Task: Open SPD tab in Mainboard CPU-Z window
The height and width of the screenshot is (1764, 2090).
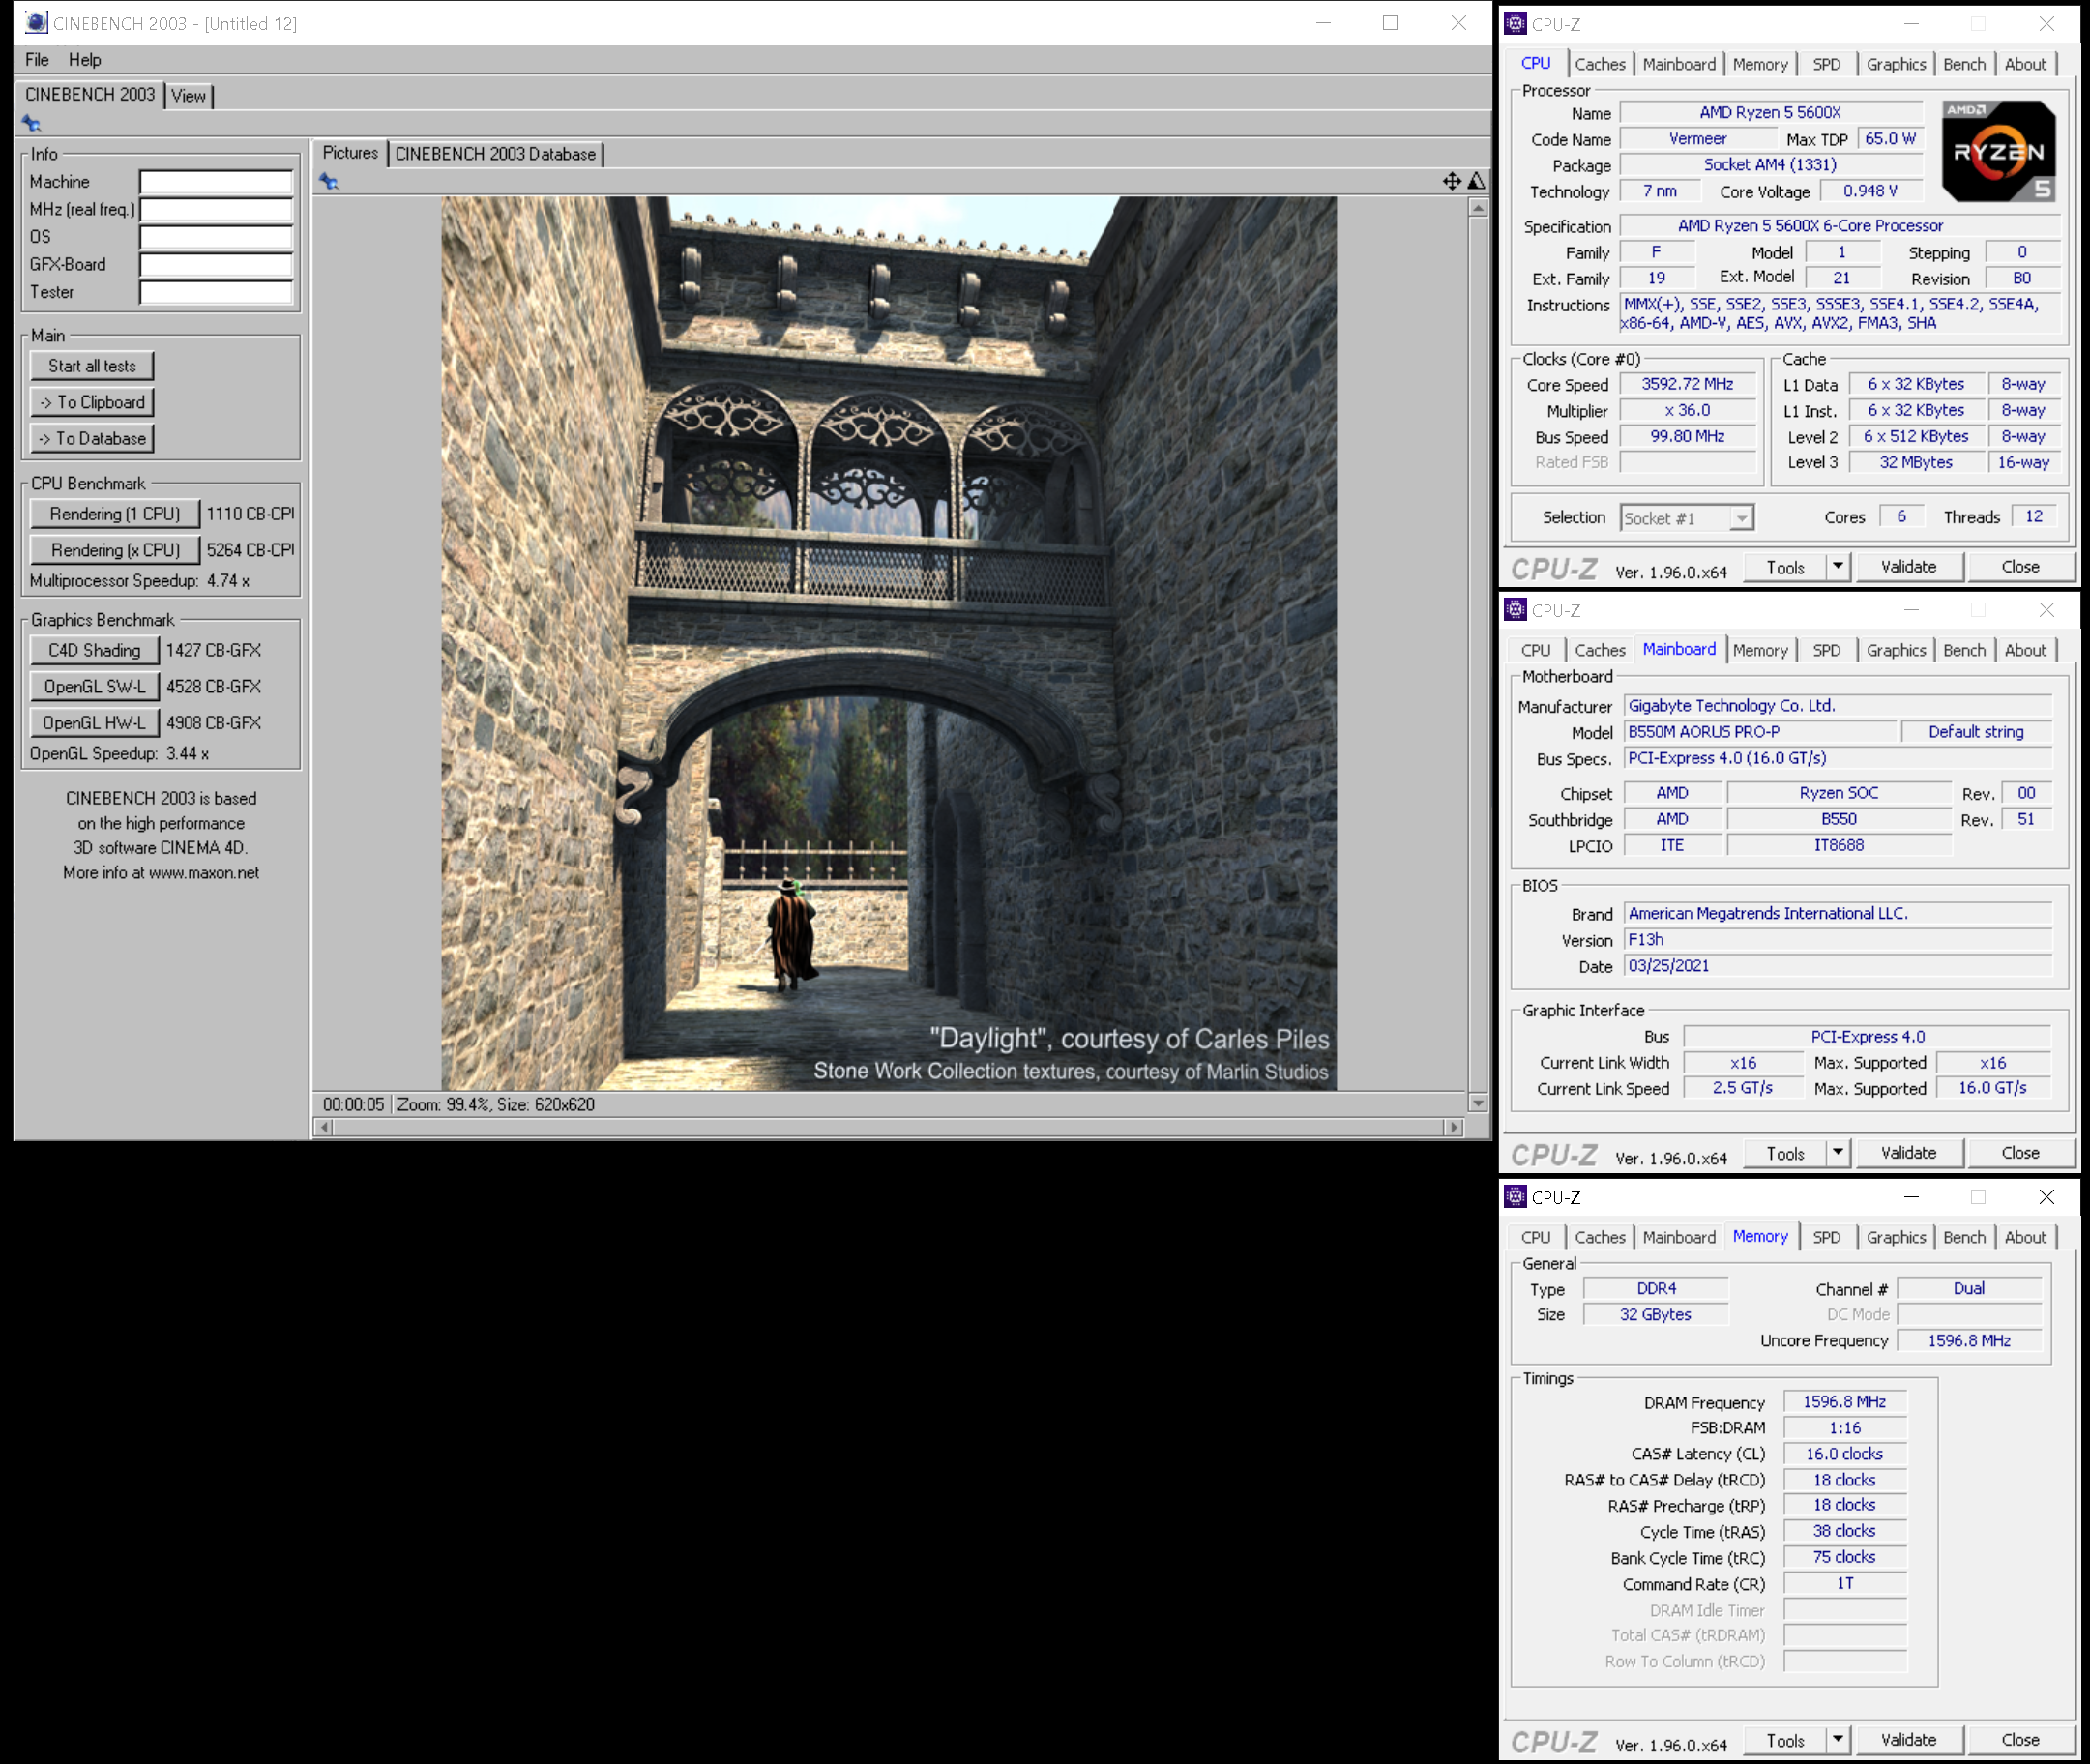Action: point(1826,650)
